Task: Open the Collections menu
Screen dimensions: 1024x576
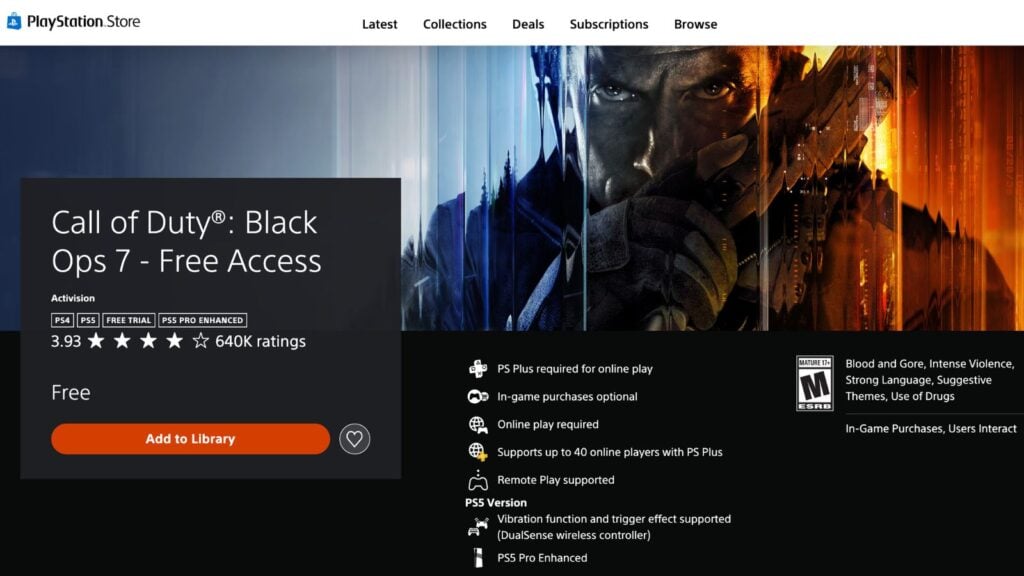Action: [x=454, y=24]
